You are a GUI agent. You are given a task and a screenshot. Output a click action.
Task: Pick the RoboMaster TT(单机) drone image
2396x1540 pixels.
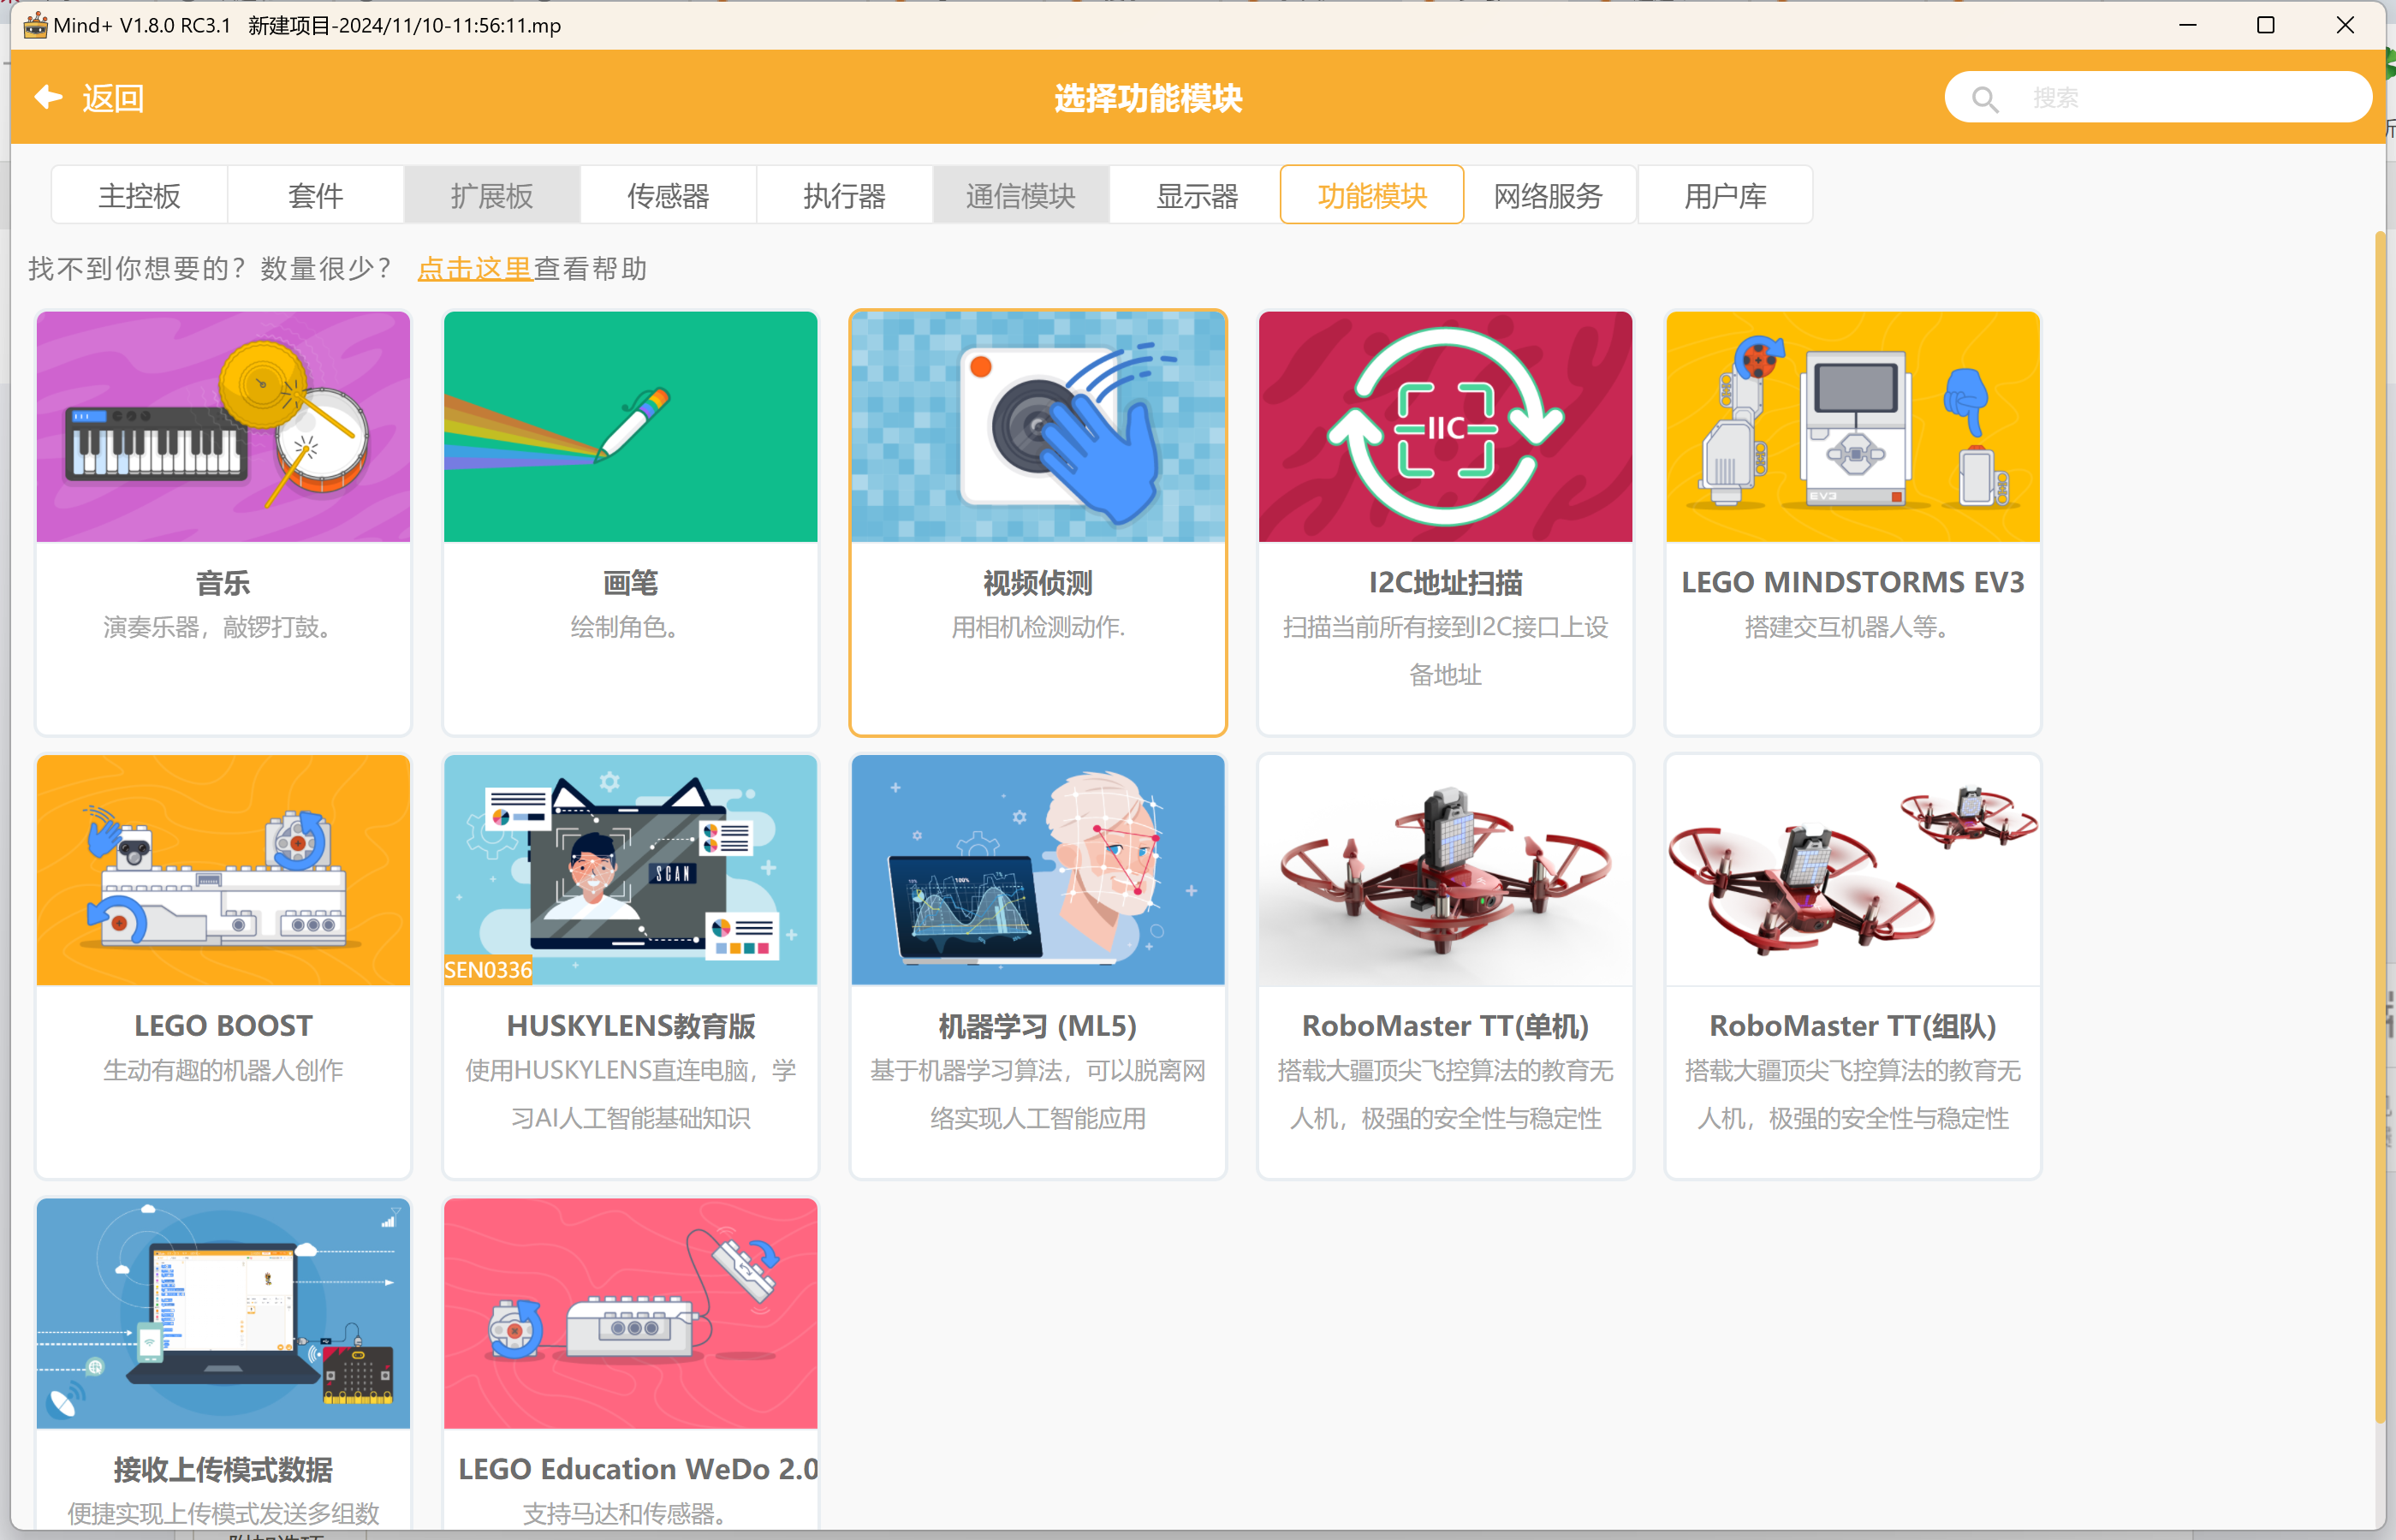pyautogui.click(x=1446, y=870)
